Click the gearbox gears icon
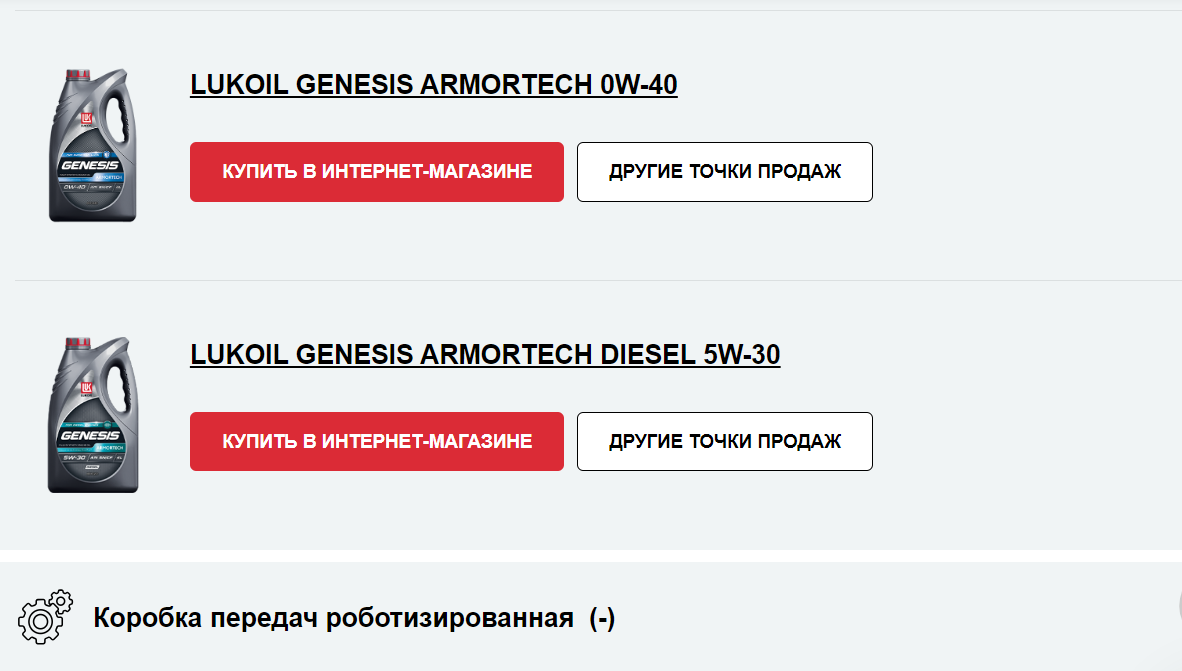Viewport: 1182px width, 671px height. (x=45, y=617)
